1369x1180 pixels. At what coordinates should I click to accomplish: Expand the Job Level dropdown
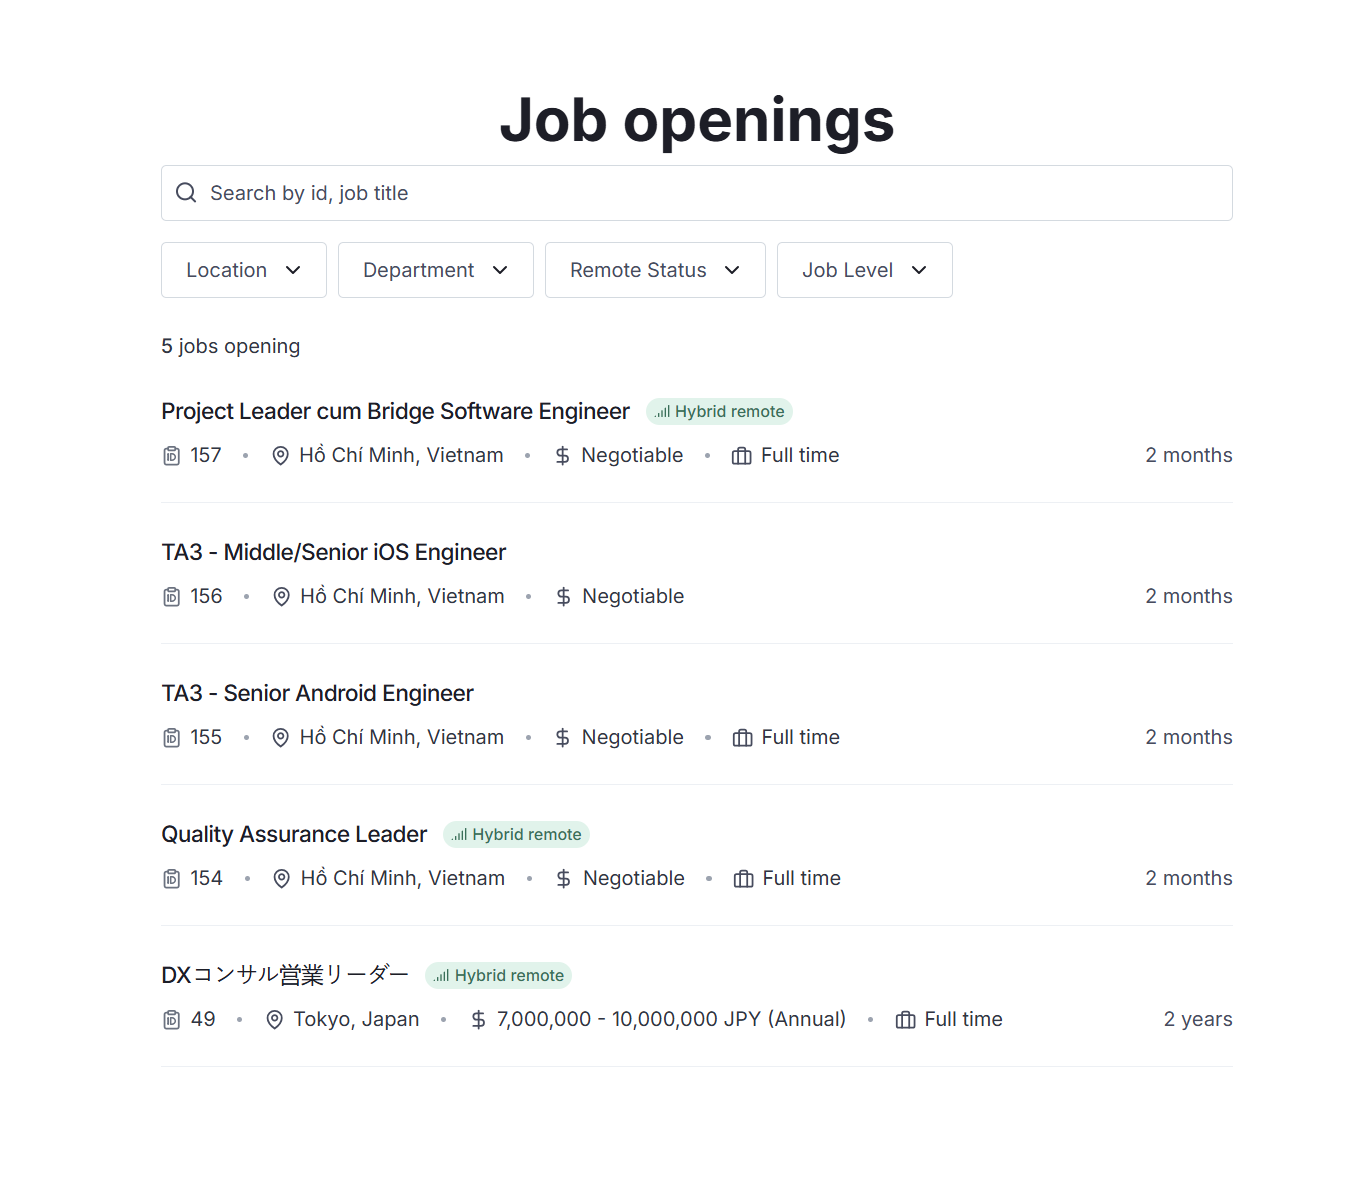(x=864, y=270)
